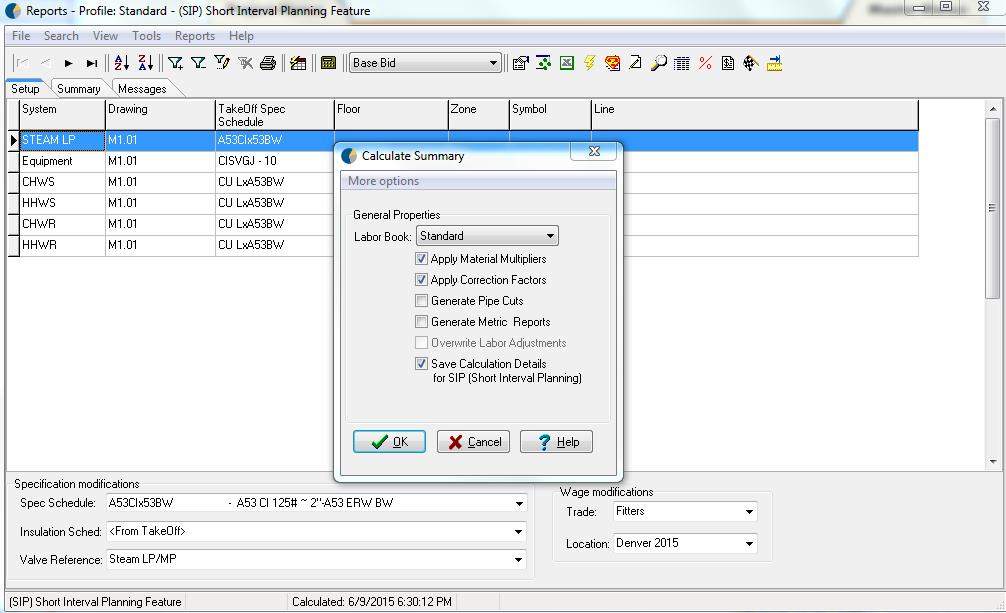Enable Generate Pipe Cuts checkbox
This screenshot has width=1006, height=613.
click(422, 301)
